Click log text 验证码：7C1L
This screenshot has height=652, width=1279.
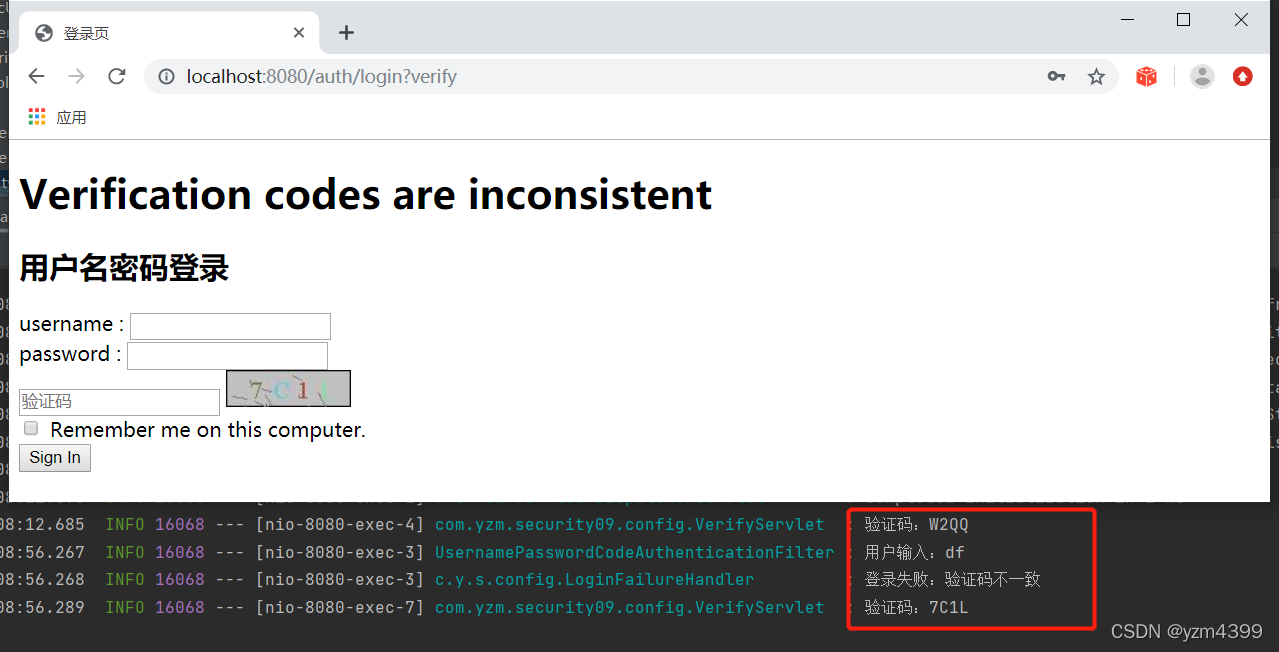[x=916, y=607]
